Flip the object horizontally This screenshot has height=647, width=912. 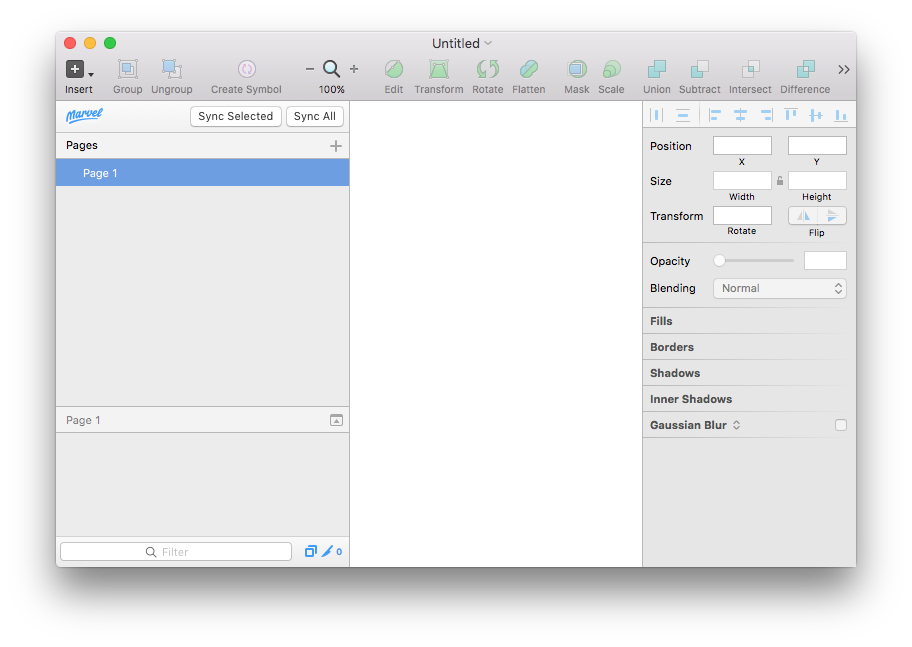(803, 216)
